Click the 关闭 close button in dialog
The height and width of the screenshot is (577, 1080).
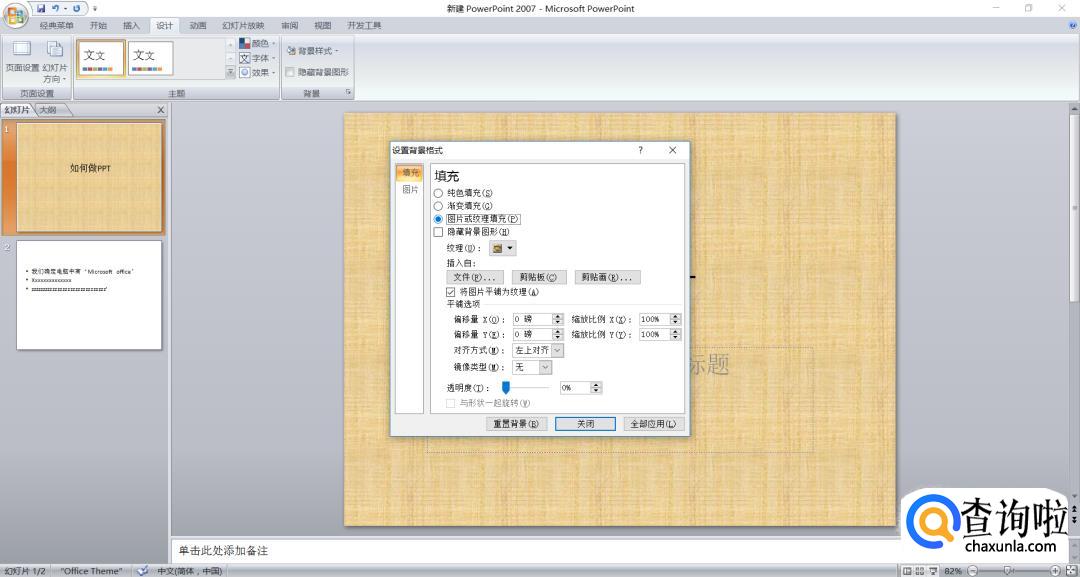click(585, 424)
